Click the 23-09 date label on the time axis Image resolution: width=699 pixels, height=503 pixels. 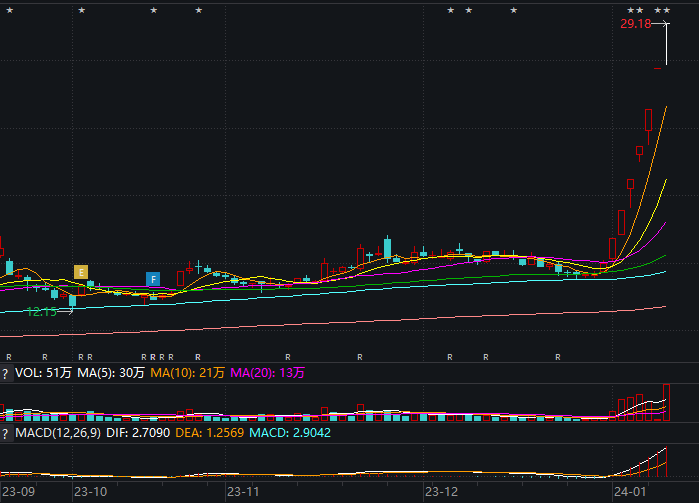19,492
